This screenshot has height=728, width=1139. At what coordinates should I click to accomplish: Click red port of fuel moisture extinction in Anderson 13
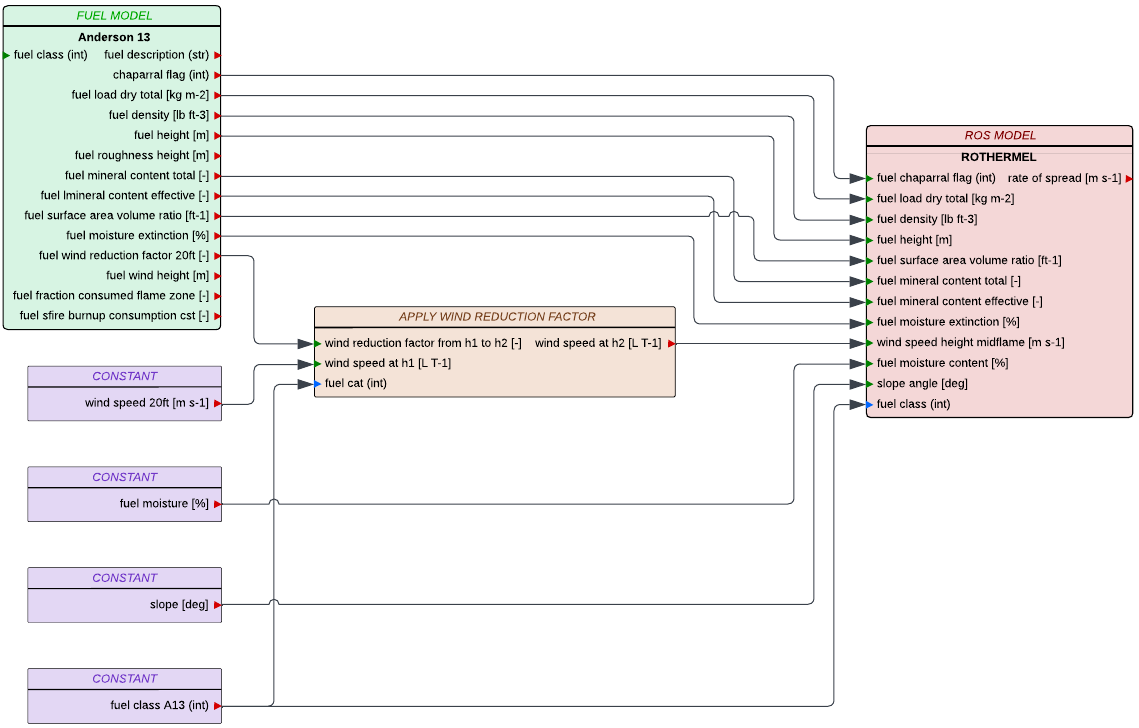(x=217, y=236)
